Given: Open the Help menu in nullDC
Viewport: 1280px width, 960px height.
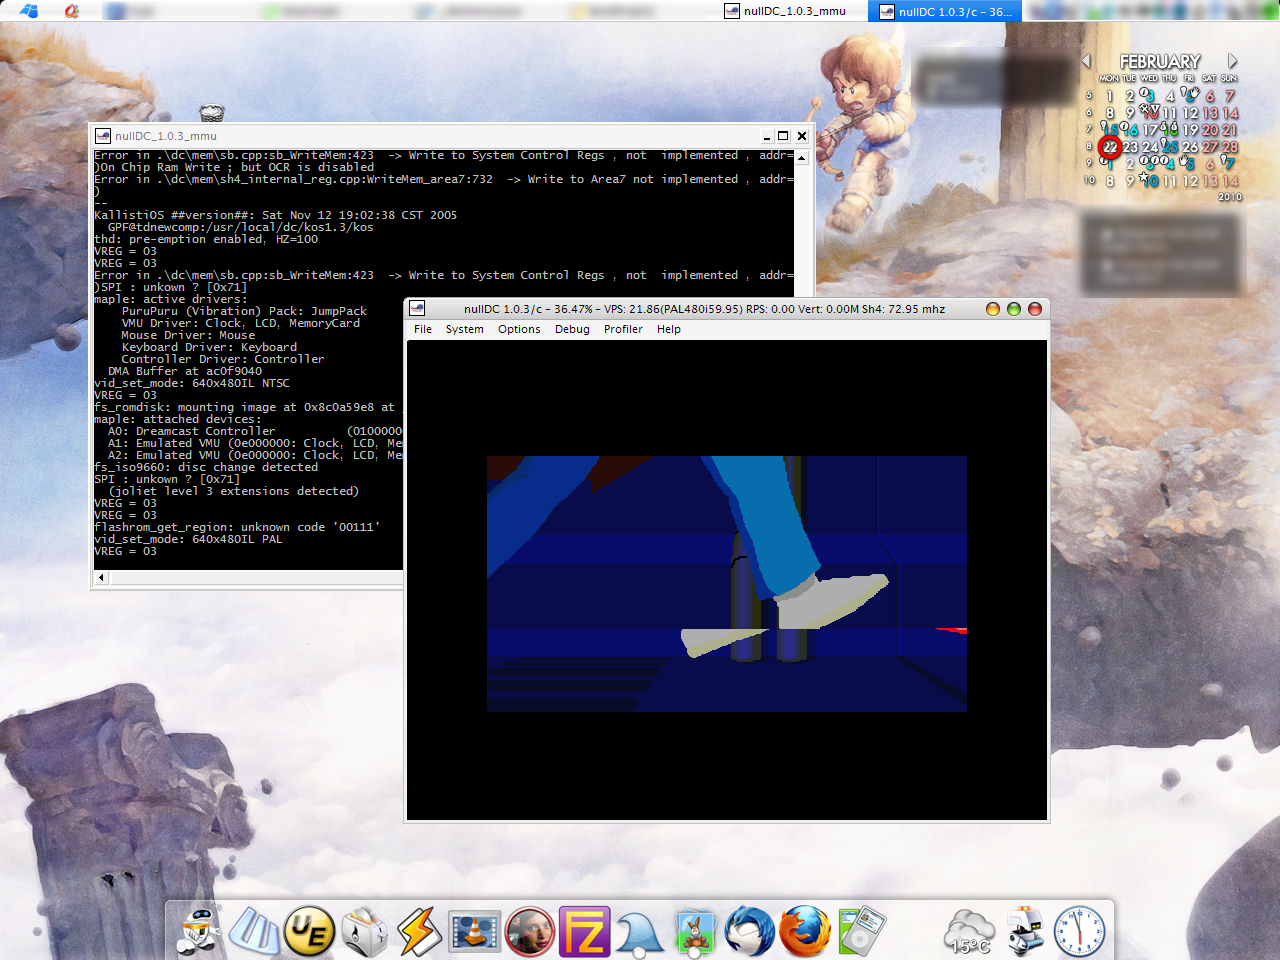Looking at the screenshot, I should tap(669, 329).
